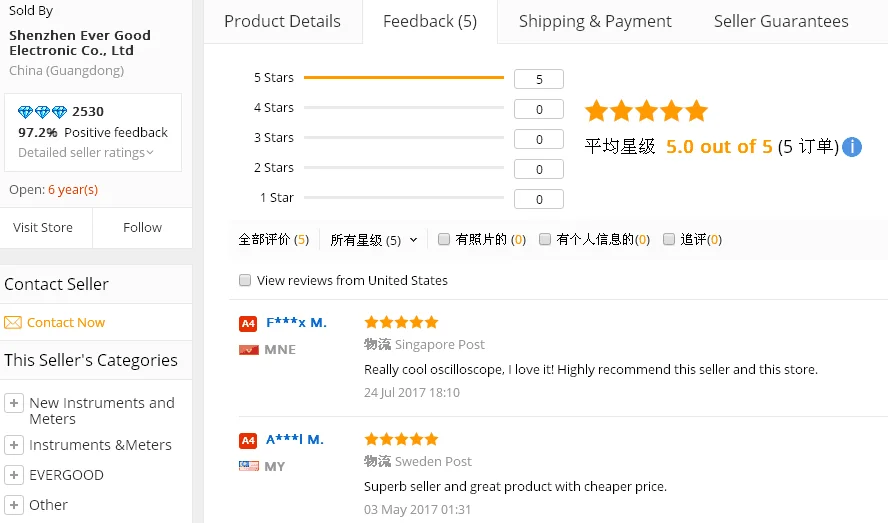The width and height of the screenshot is (888, 523).
Task: Click the diamond seller-level icons
Action: [42, 112]
